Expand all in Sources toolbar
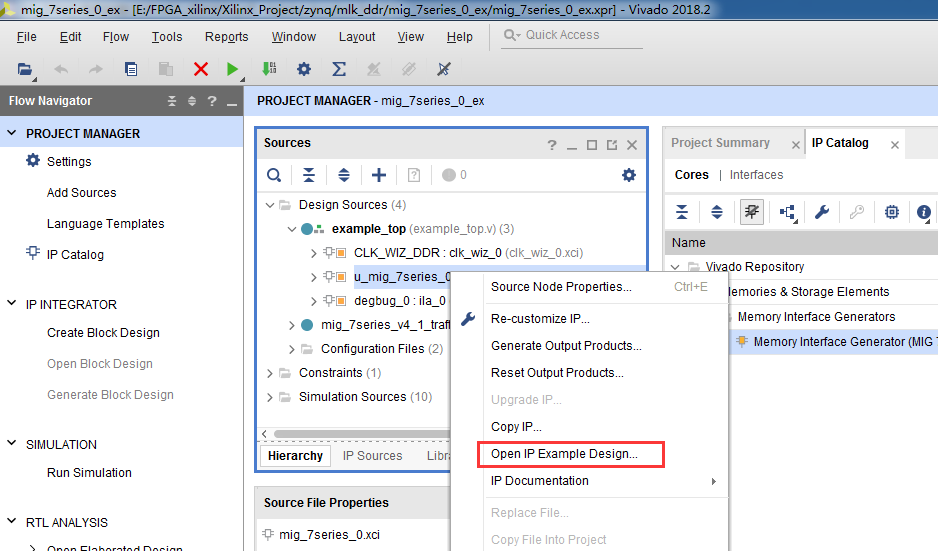This screenshot has width=938, height=551. coord(344,175)
